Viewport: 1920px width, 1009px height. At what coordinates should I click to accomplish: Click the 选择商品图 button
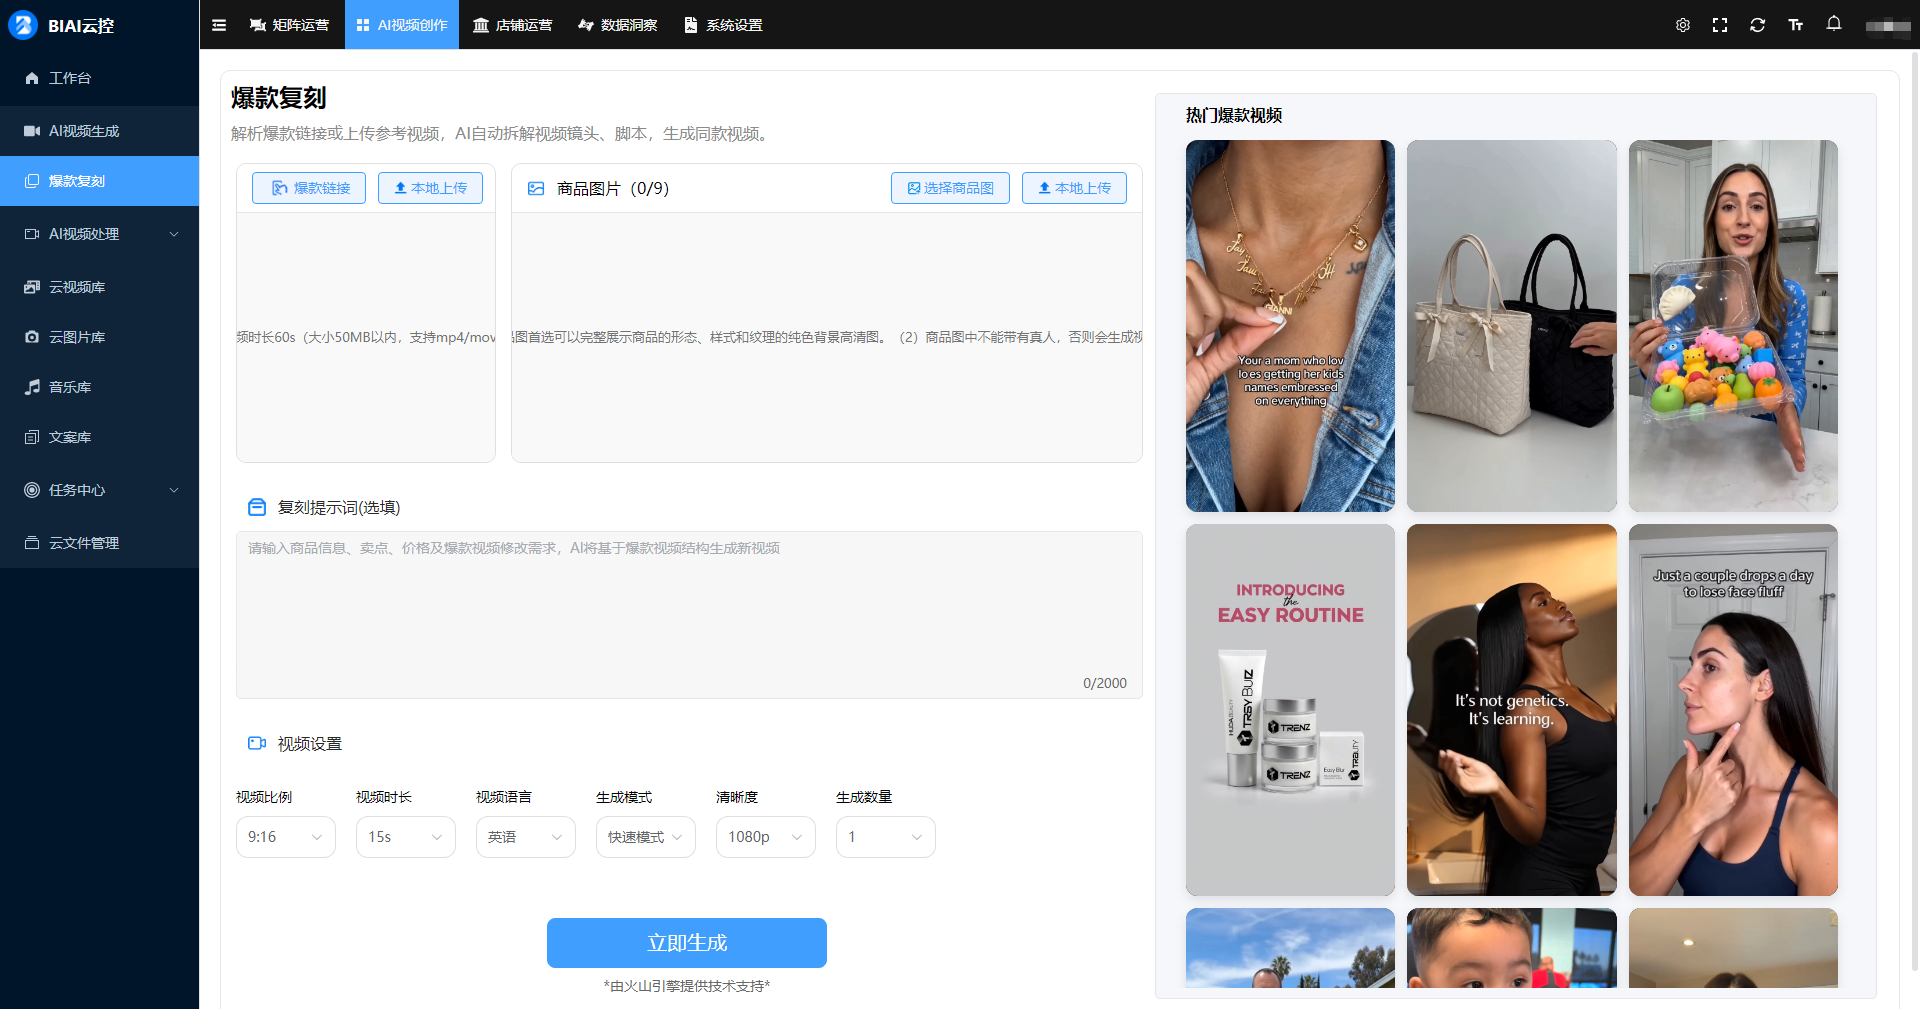950,188
